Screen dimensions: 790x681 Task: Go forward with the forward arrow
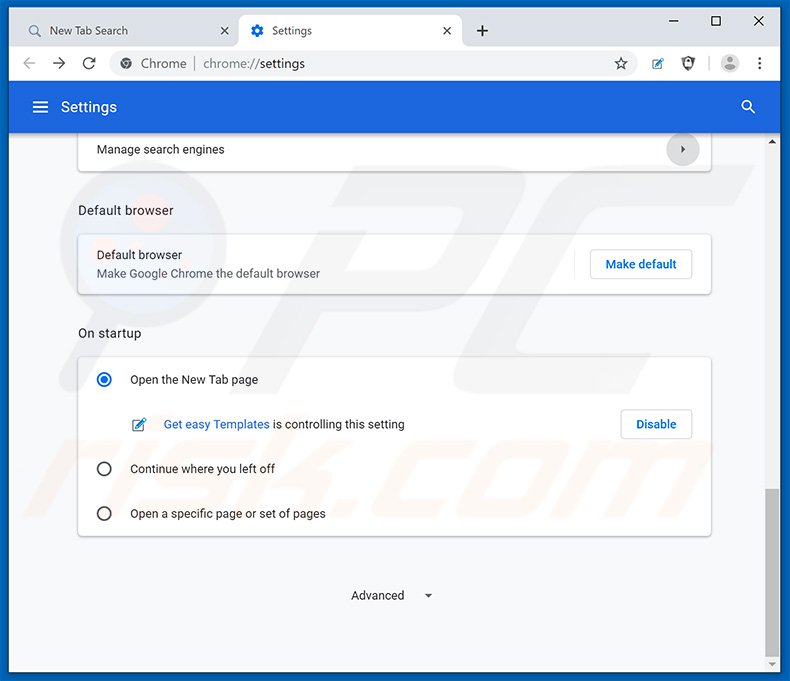pyautogui.click(x=59, y=63)
